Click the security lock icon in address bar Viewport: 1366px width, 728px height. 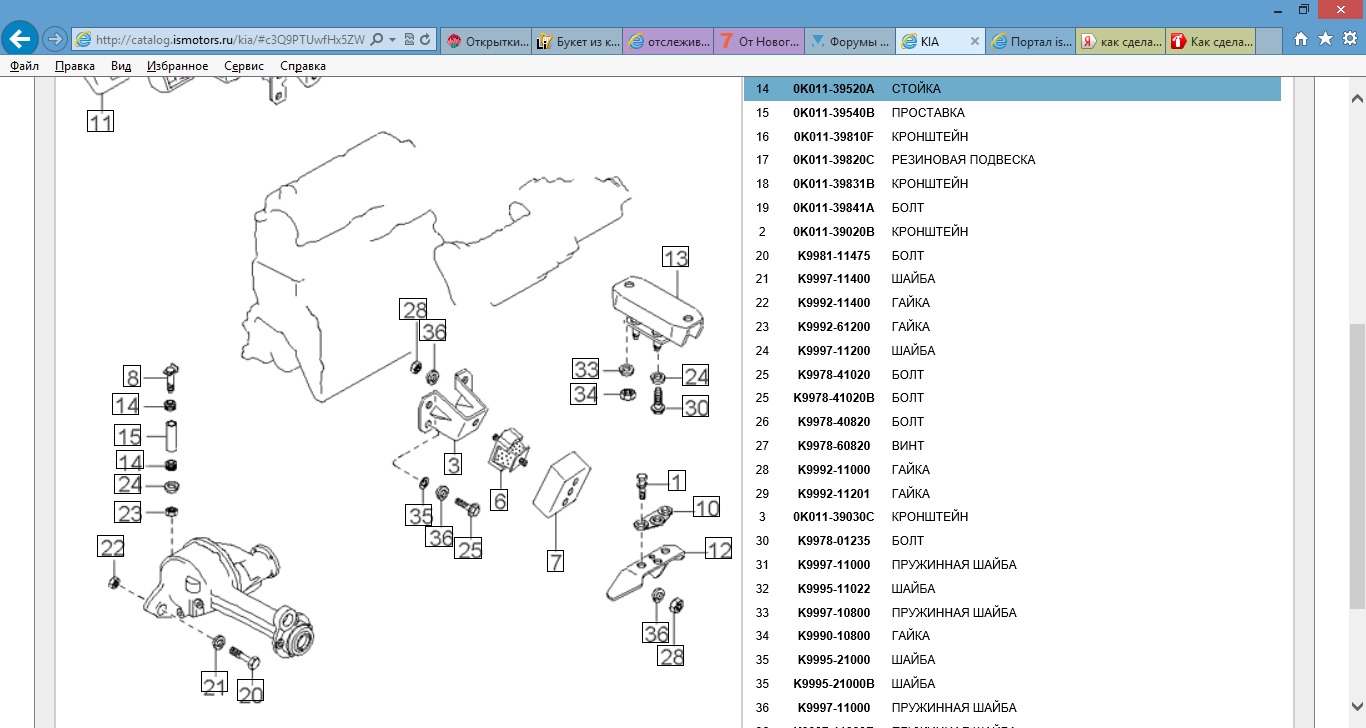(409, 40)
